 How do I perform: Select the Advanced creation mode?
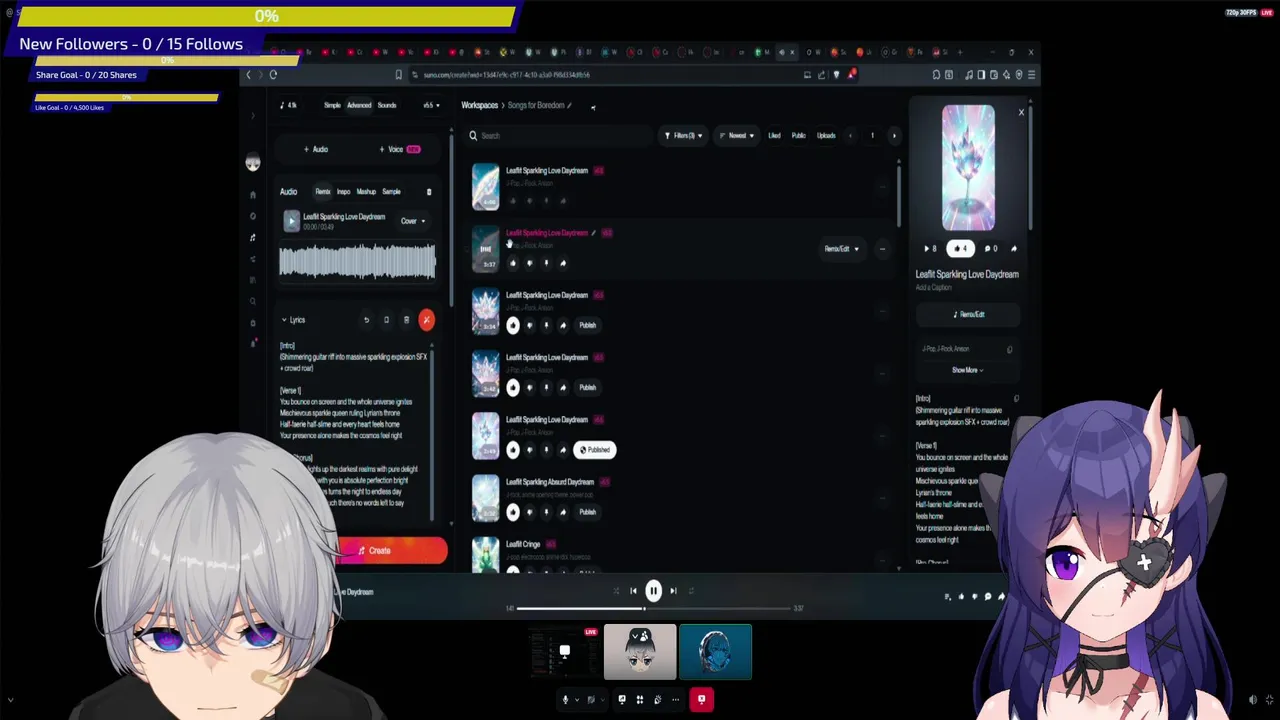point(359,105)
